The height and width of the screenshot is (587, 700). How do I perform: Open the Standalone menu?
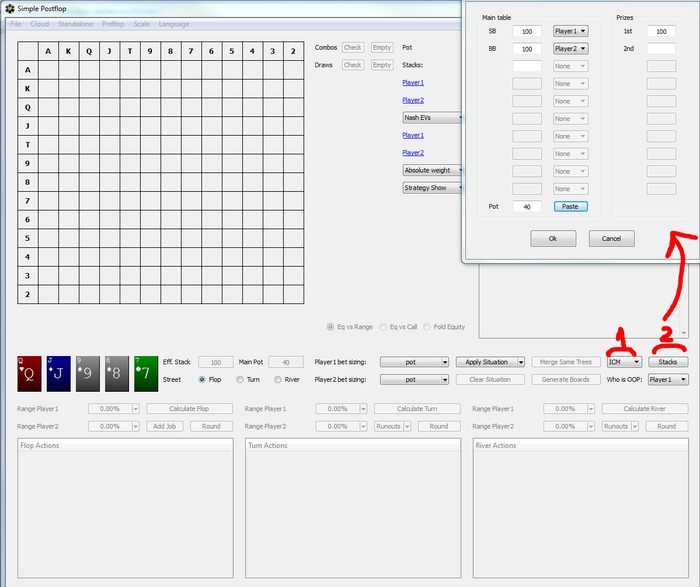75,24
